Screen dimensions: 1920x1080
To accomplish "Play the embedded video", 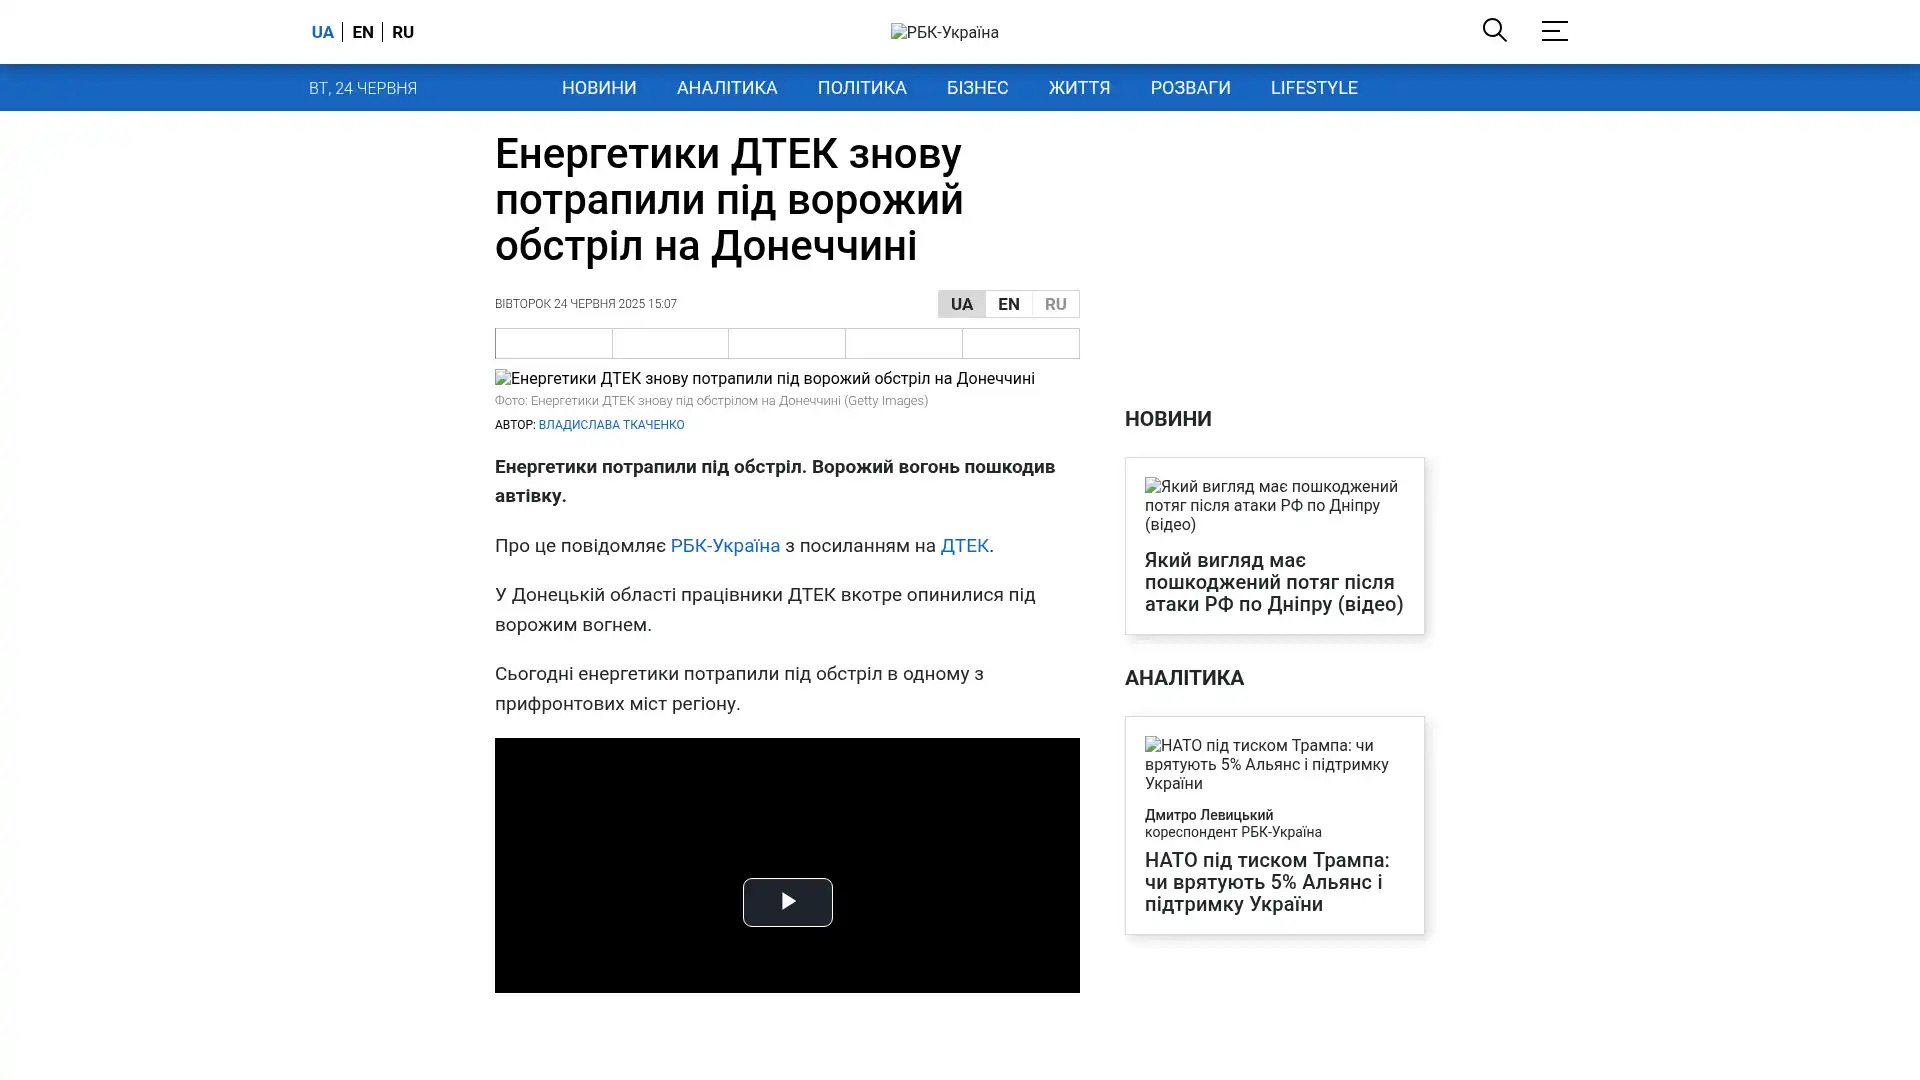I will [787, 902].
